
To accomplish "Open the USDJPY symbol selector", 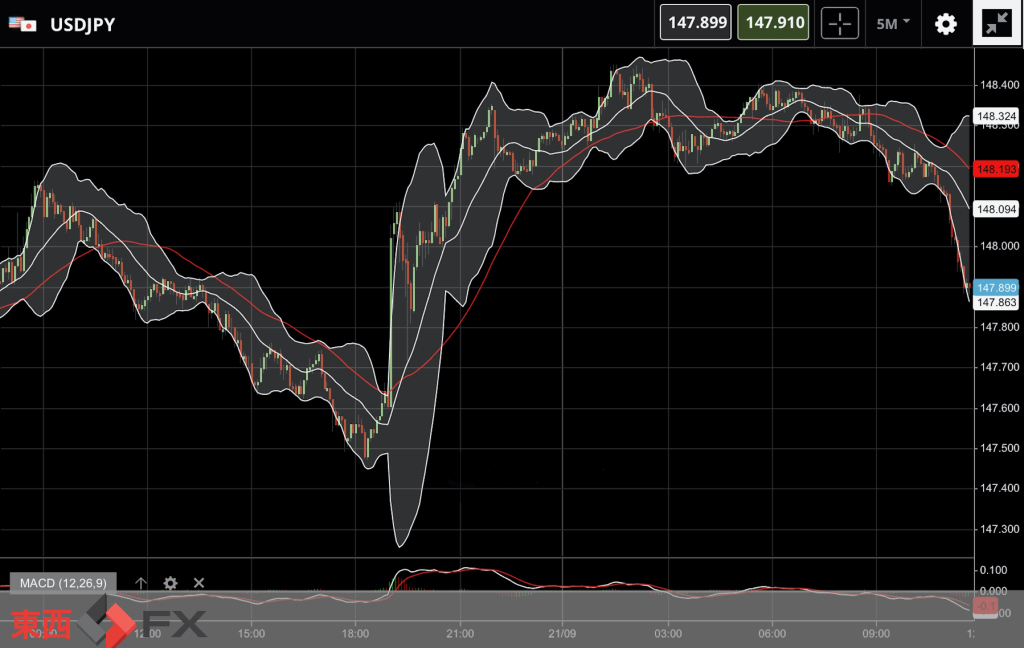I will pos(82,24).
